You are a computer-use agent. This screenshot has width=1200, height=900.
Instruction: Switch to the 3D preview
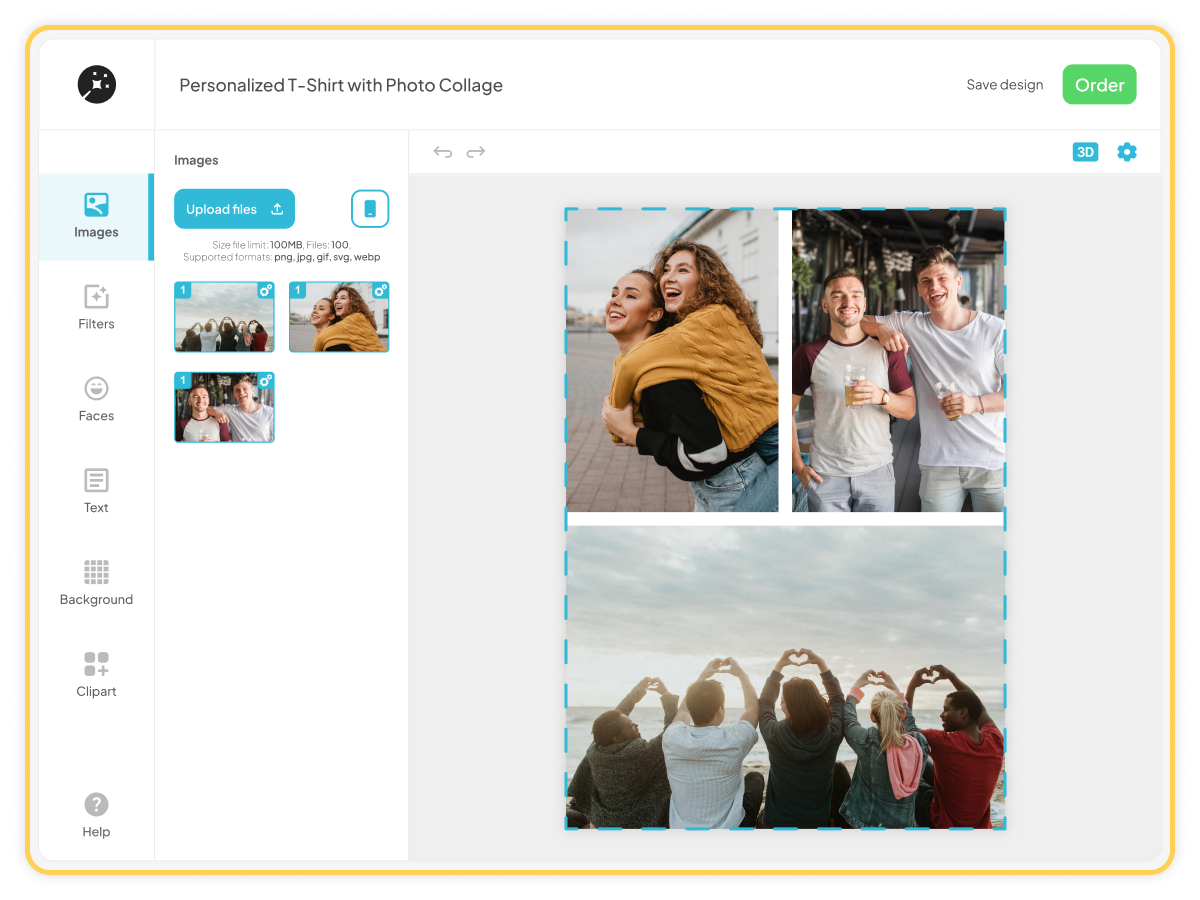pos(1085,152)
